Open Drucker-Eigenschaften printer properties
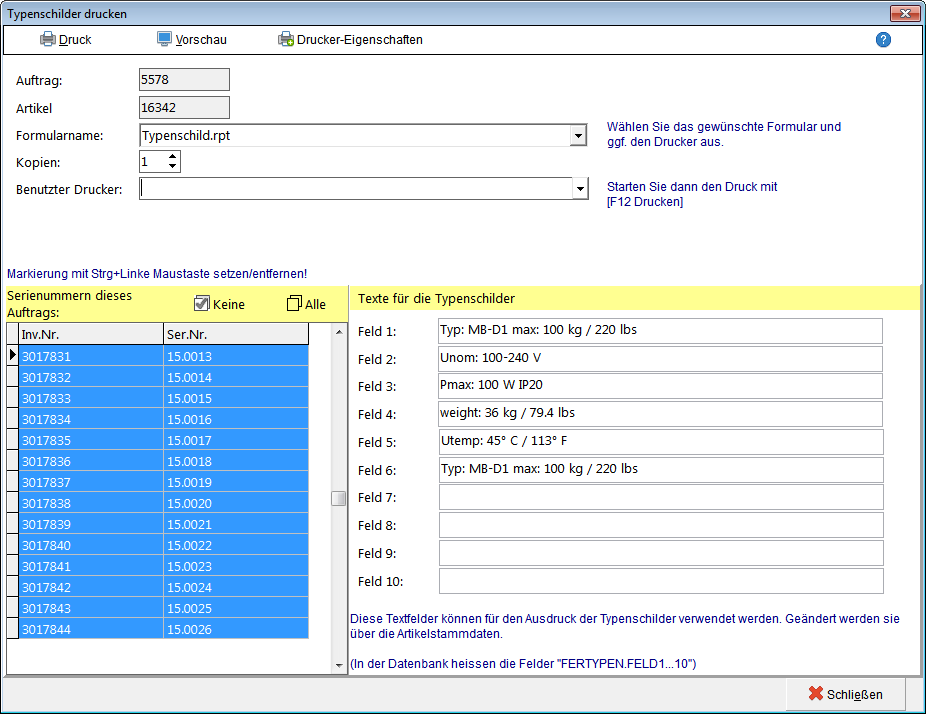926x714 pixels. [350, 40]
